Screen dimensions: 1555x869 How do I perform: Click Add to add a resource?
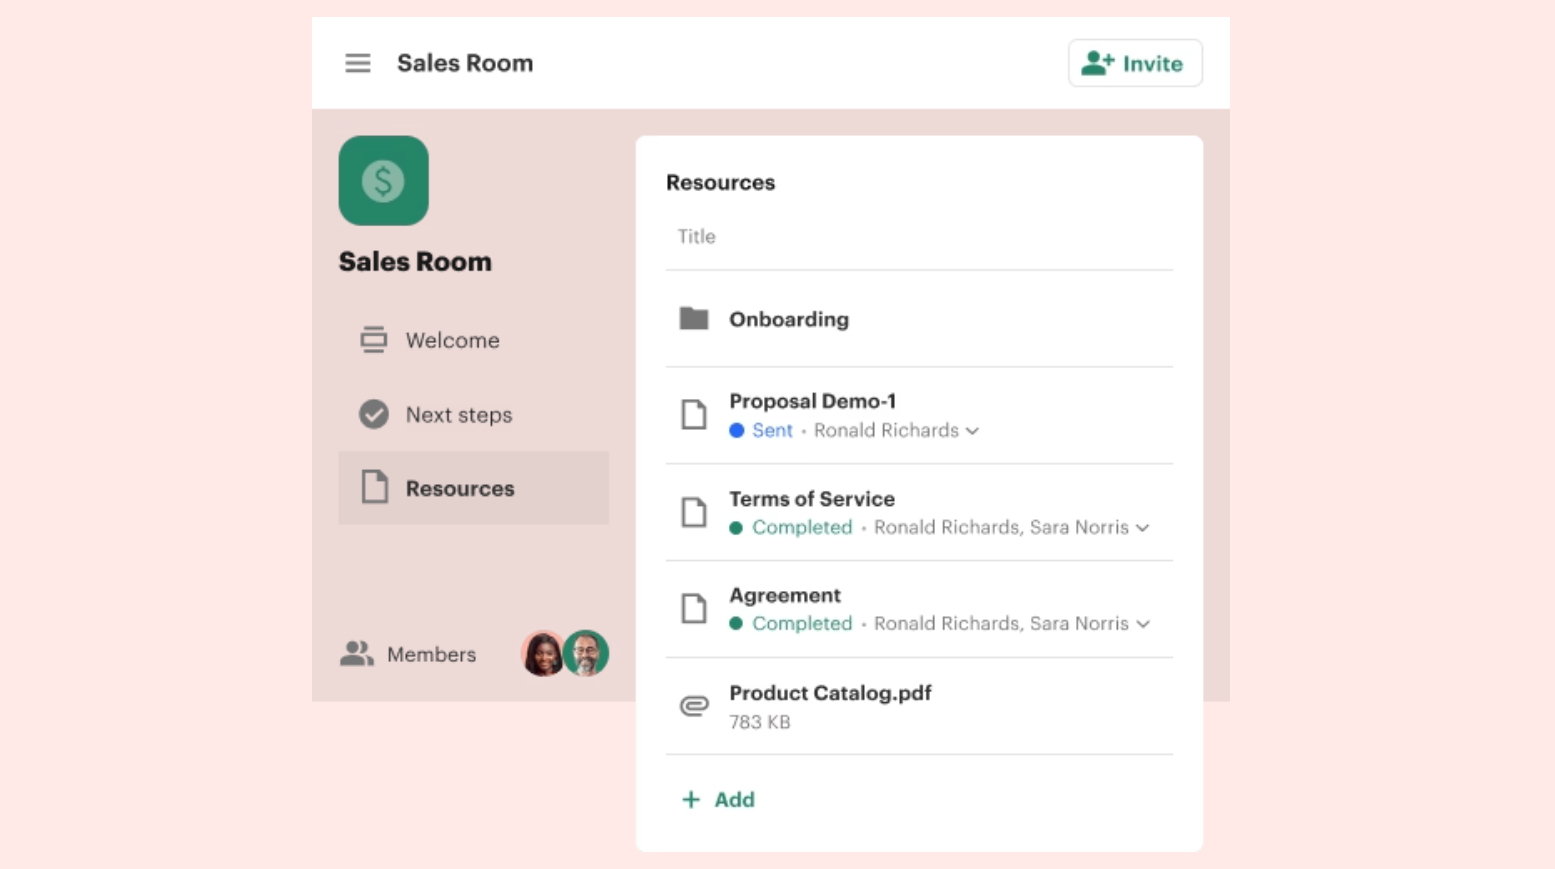pyautogui.click(x=718, y=800)
